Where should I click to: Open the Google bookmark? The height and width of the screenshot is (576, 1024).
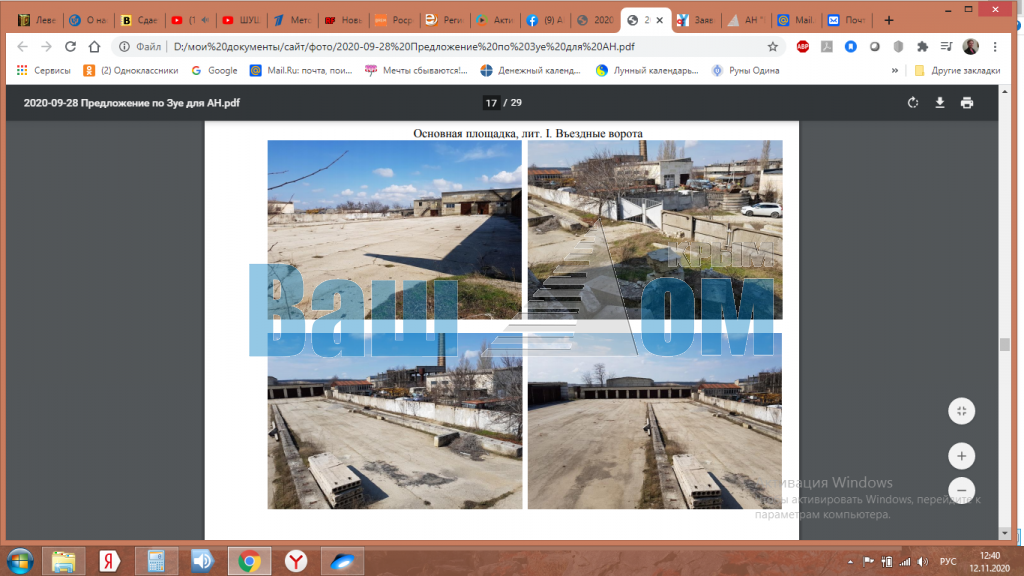[214, 71]
